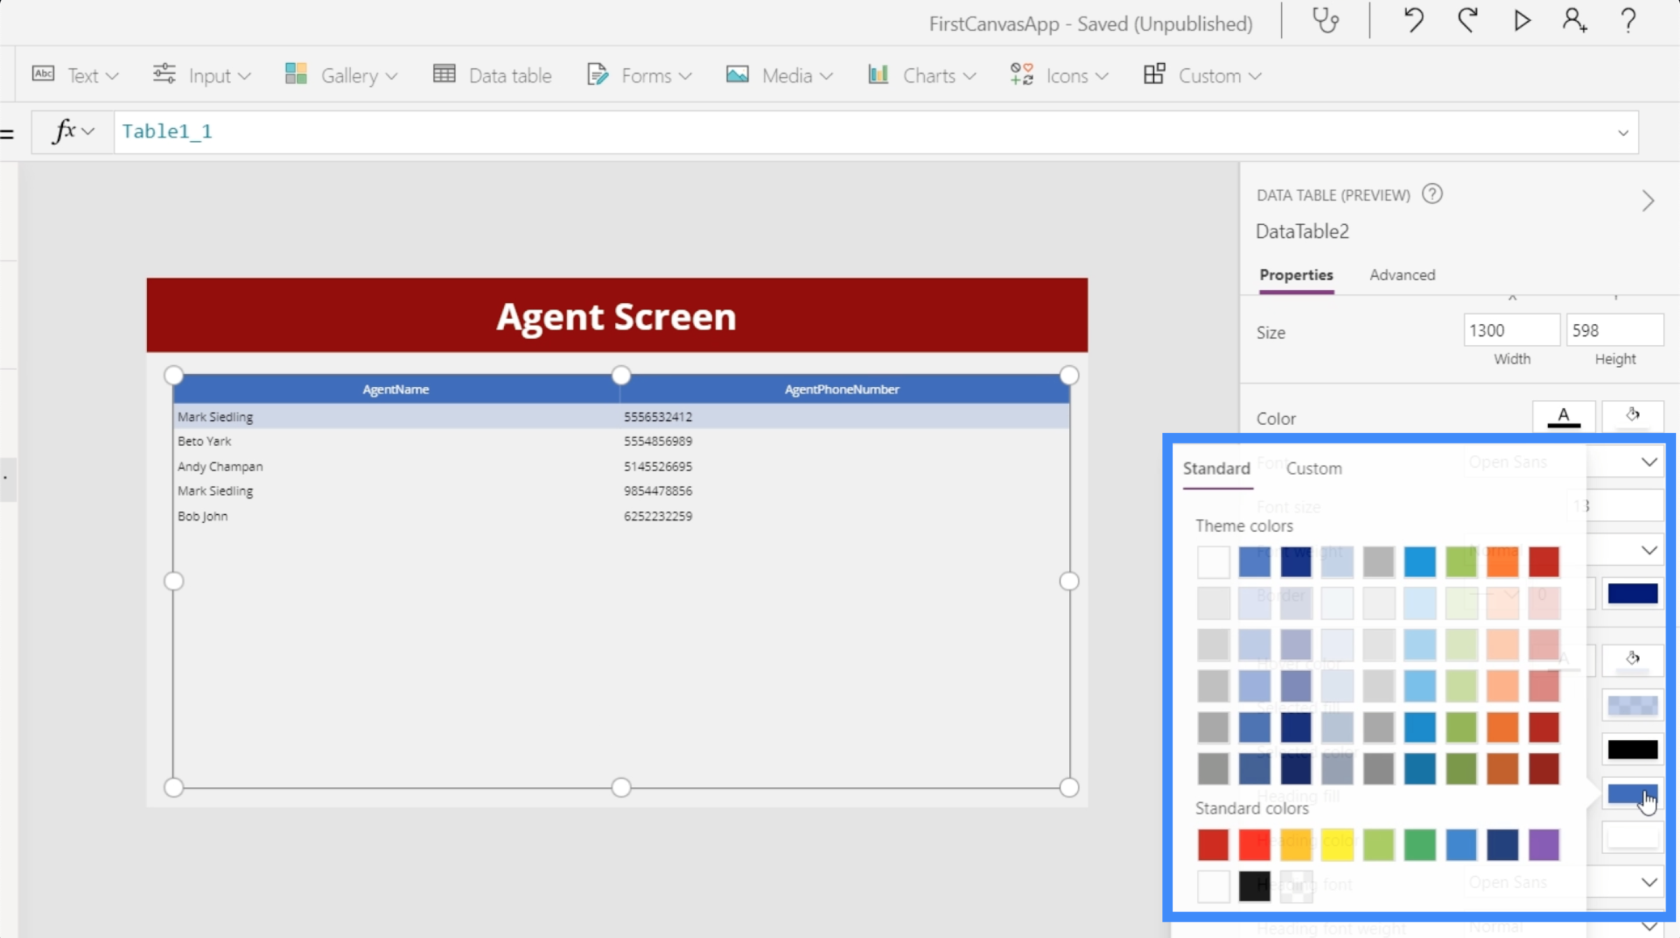Click phone number 5556532412
The image size is (1680, 938).
(x=658, y=417)
